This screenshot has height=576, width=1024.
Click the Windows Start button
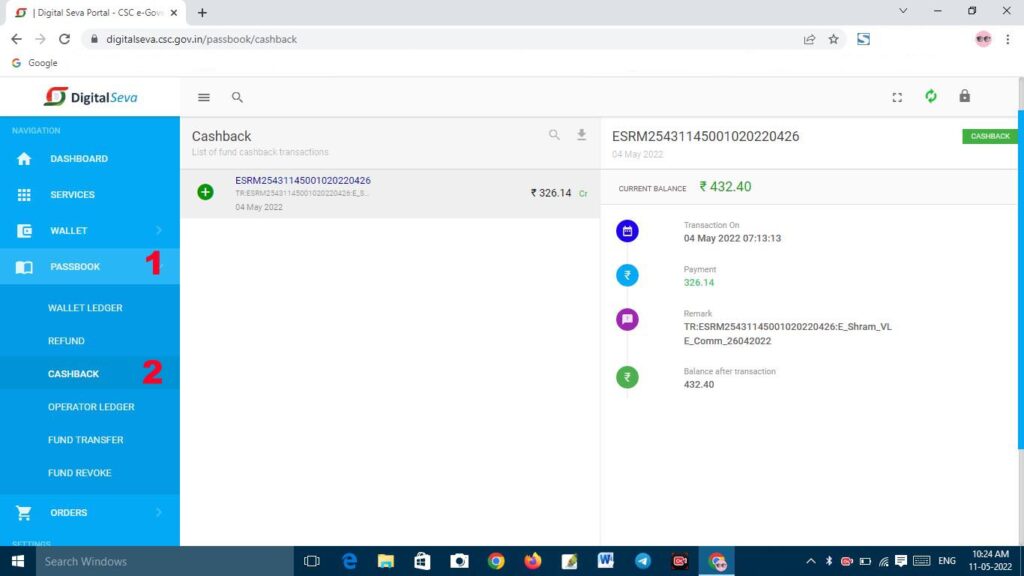coord(18,561)
